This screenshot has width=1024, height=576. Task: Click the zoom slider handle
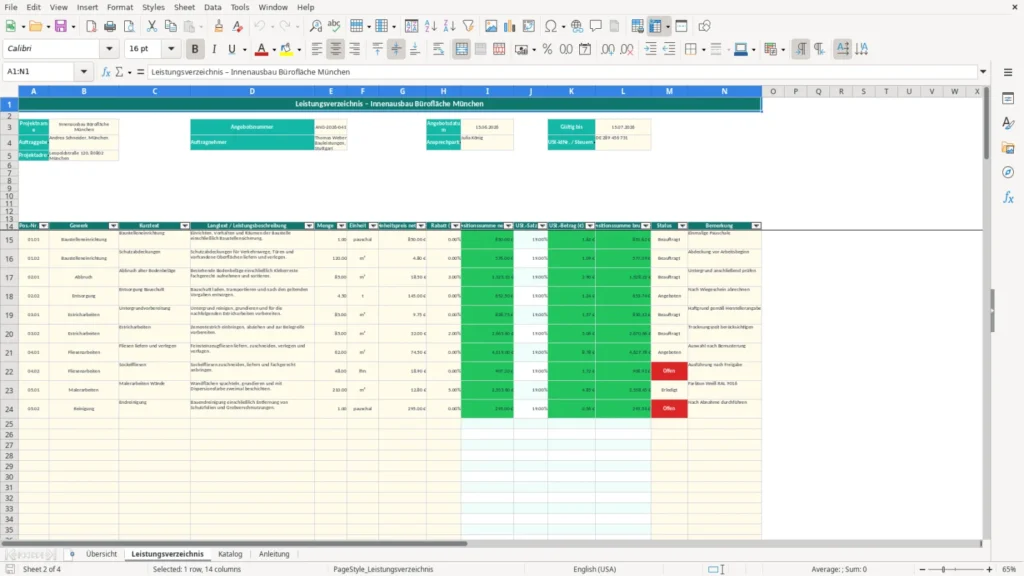(944, 569)
